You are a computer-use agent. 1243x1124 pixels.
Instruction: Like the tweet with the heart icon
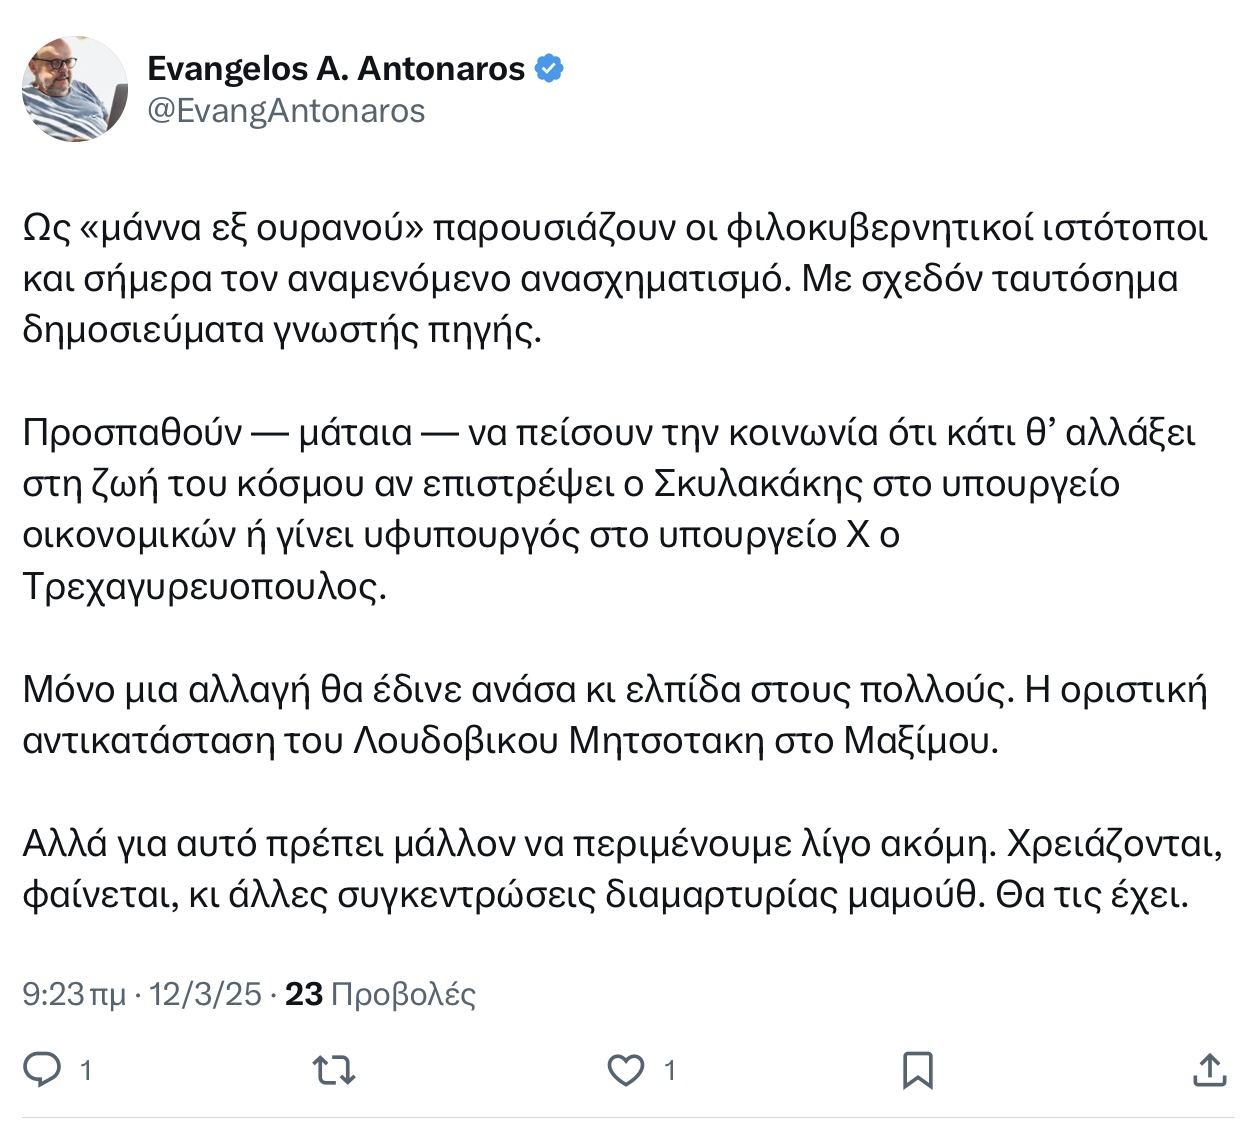(x=626, y=1070)
